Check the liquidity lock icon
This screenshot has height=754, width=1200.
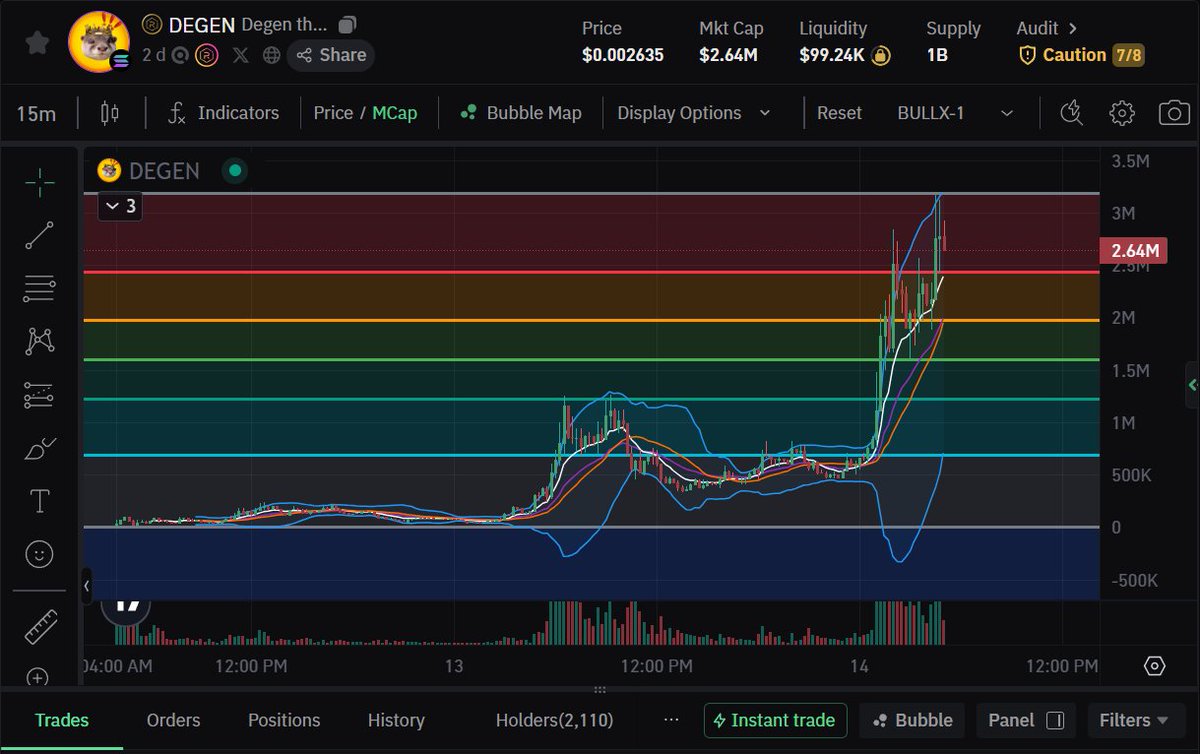880,55
